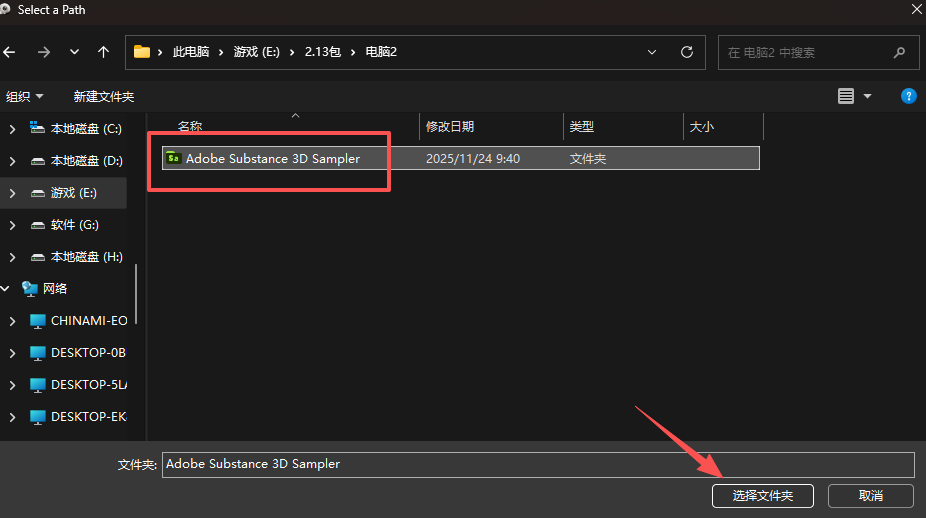Go up one folder level

click(x=103, y=53)
